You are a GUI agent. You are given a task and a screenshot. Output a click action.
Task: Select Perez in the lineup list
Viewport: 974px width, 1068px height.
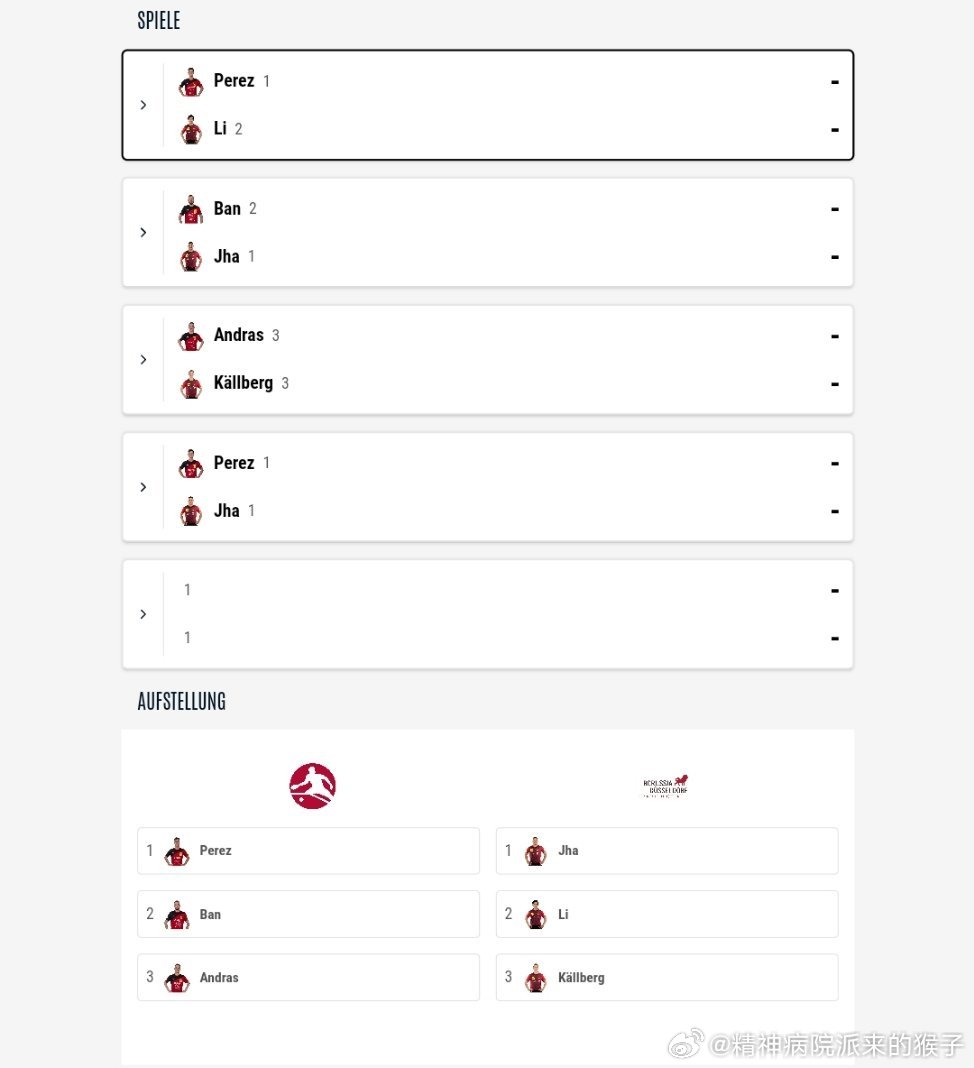click(x=309, y=851)
